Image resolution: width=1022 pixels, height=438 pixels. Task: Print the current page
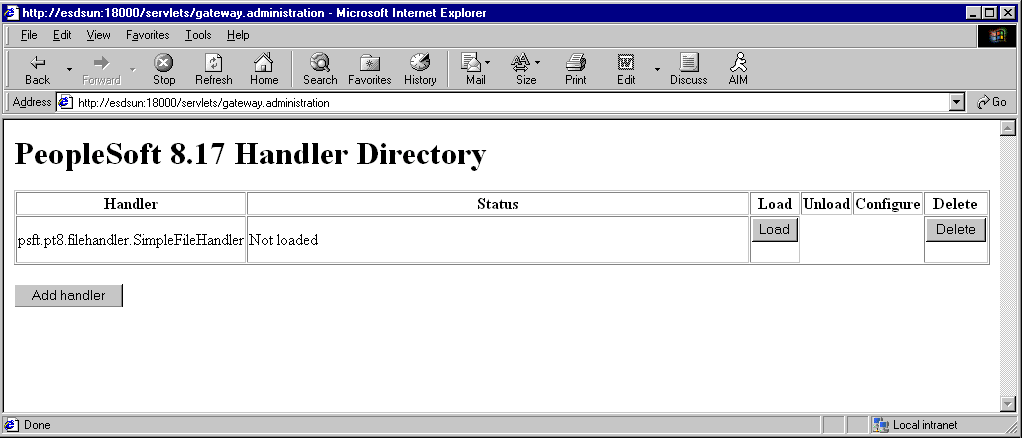576,70
